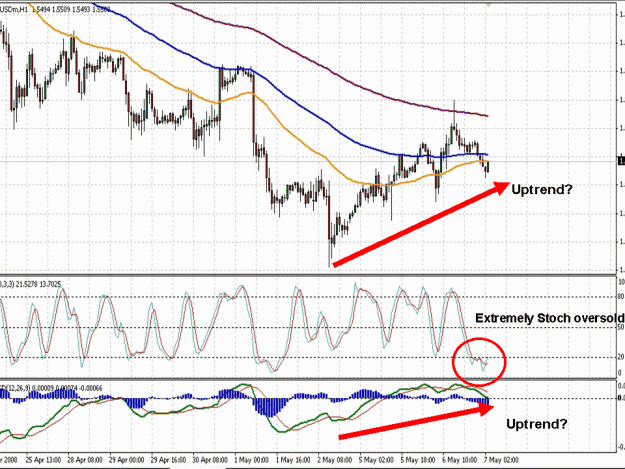This screenshot has height=469, width=625.
Task: Click the 6 May 10:00 time label
Action: 460,460
